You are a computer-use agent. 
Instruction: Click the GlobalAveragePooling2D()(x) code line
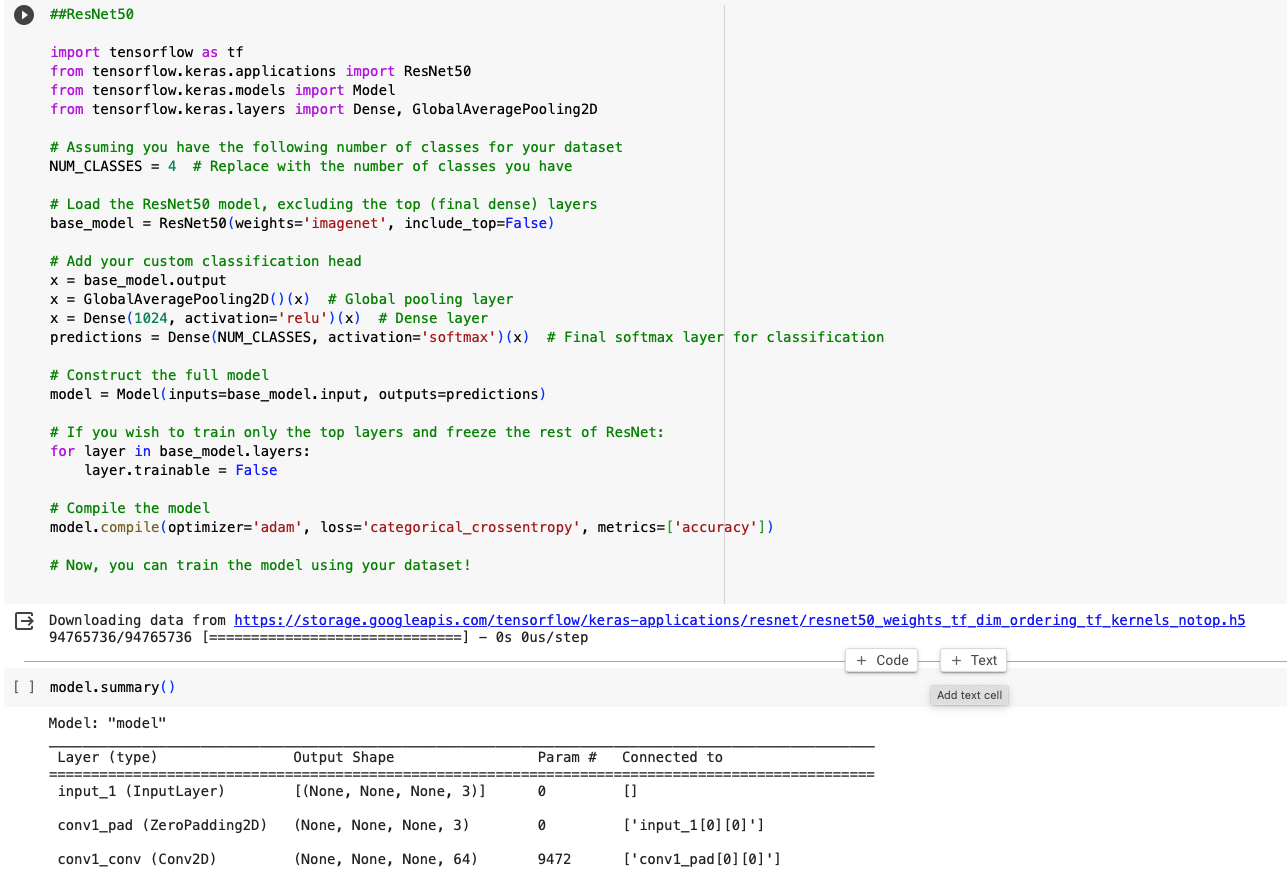coord(281,299)
